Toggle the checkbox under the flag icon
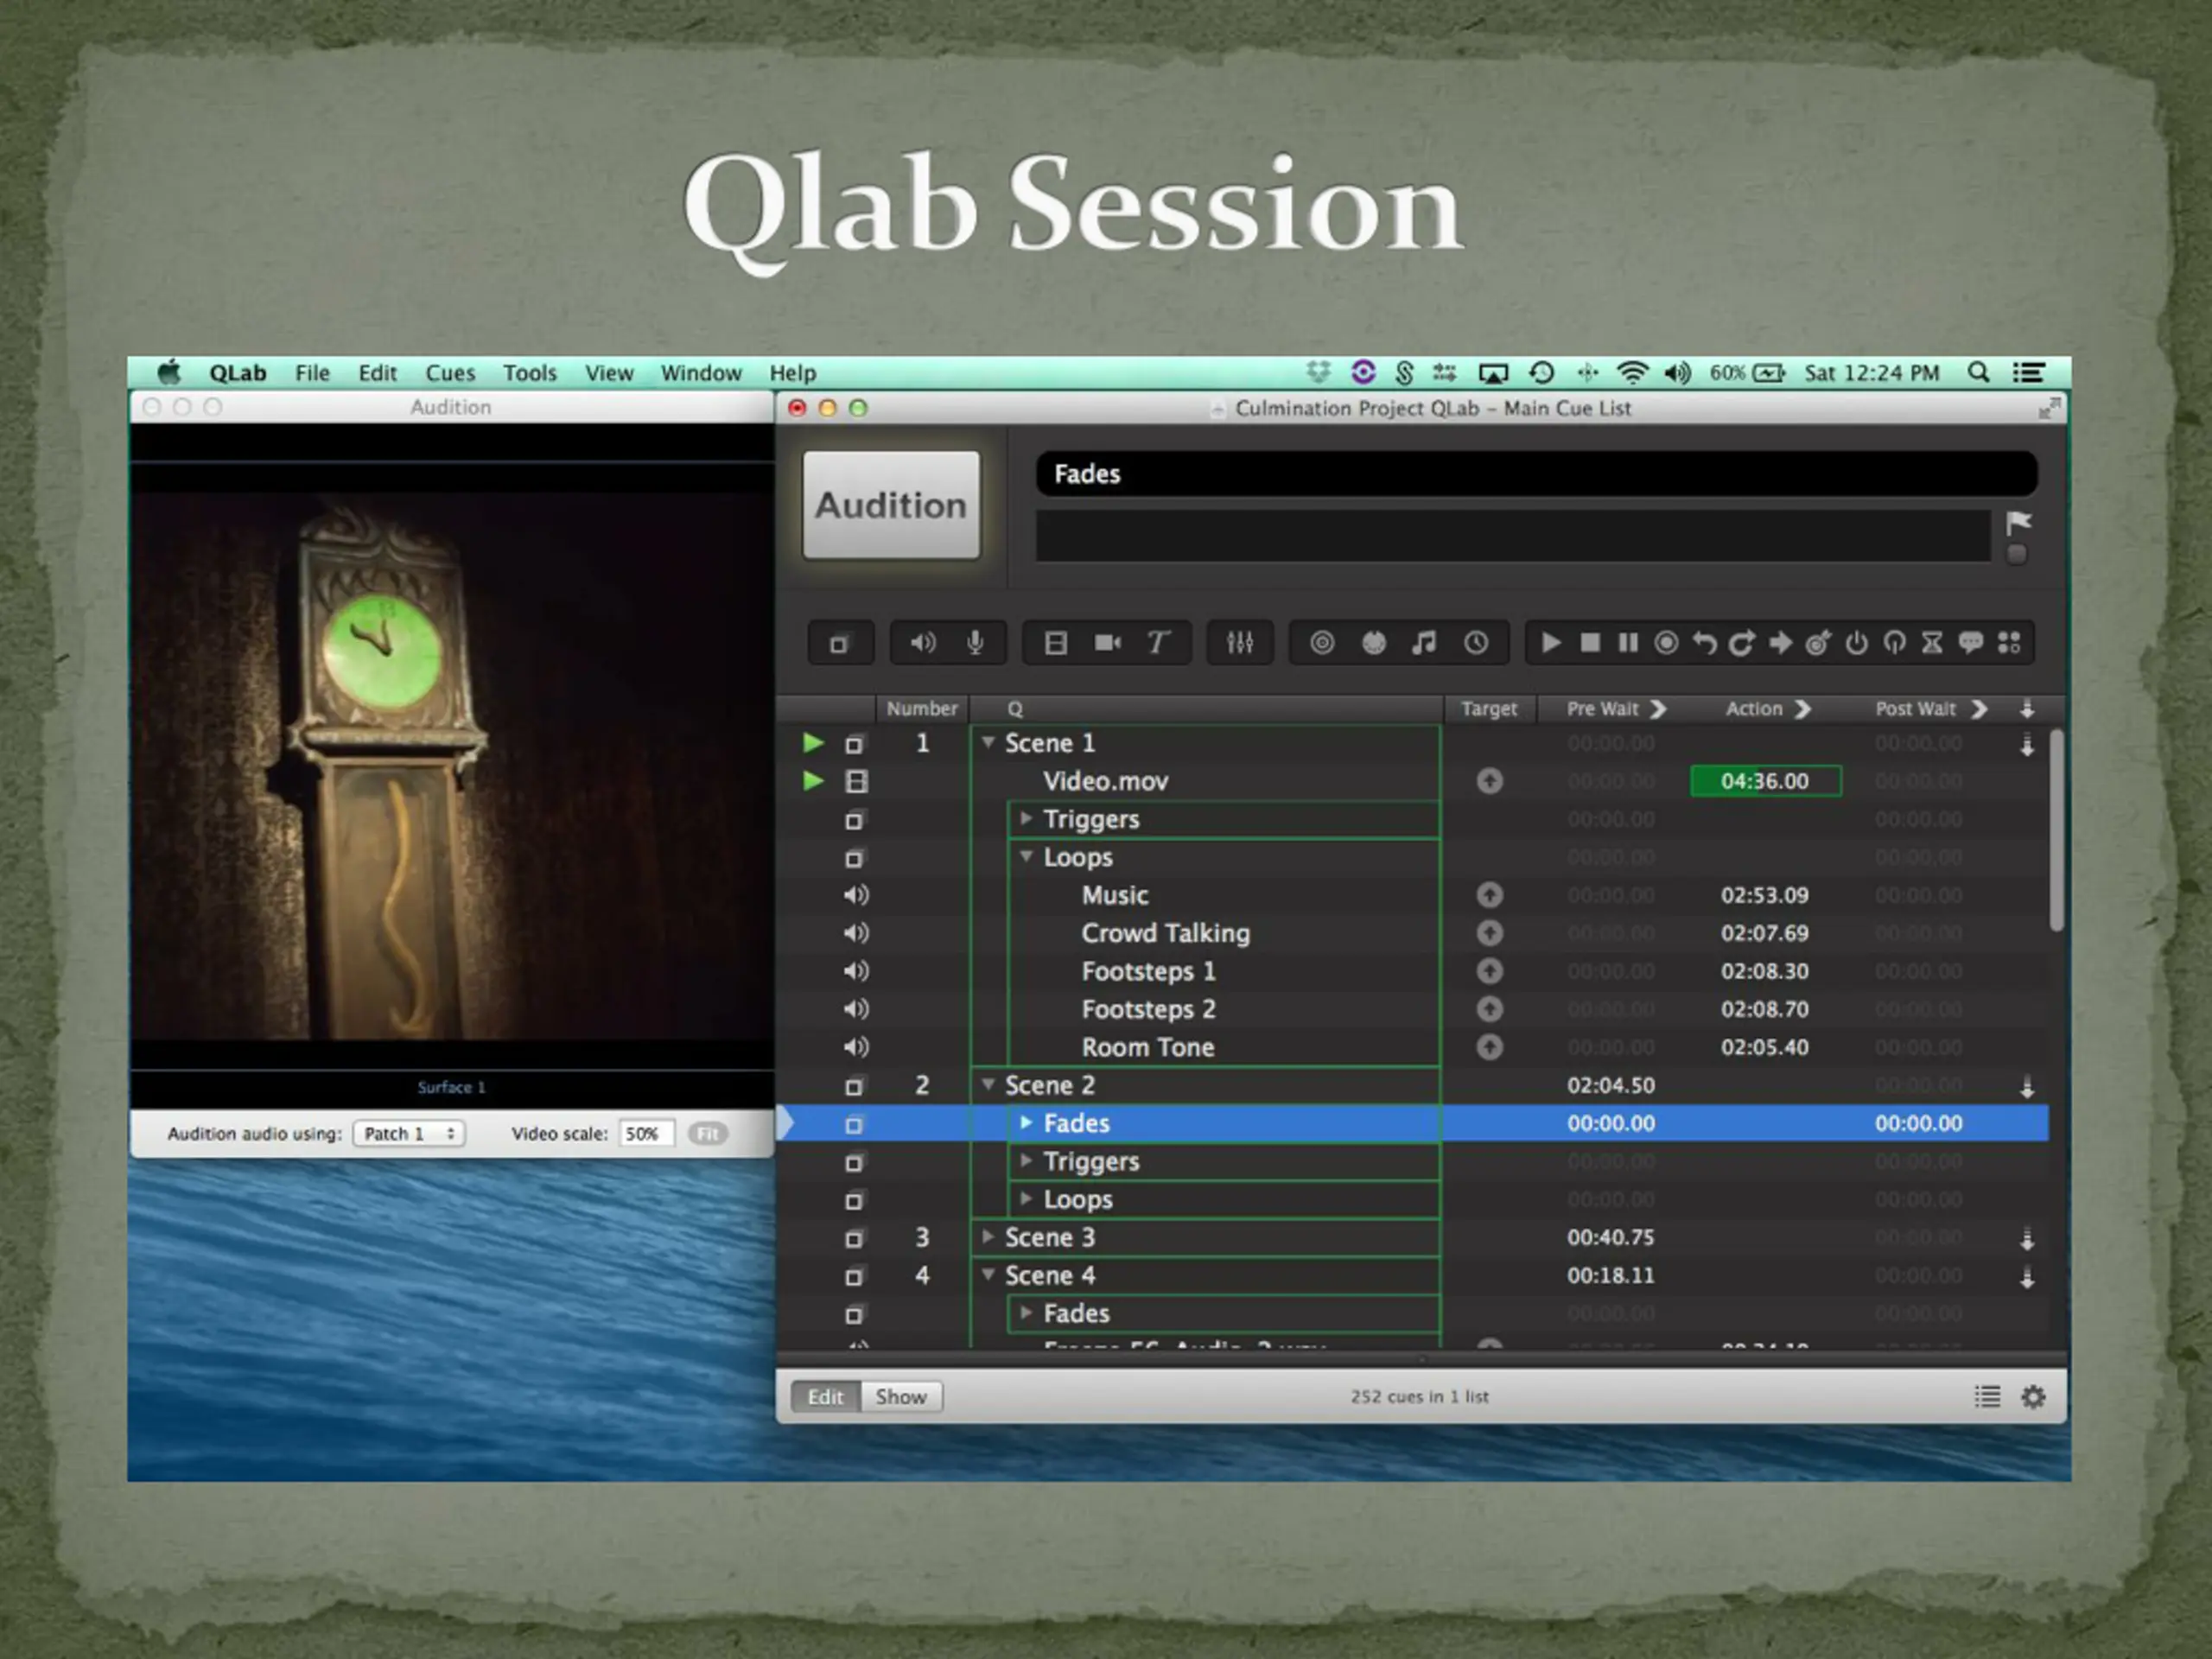The height and width of the screenshot is (1659, 2212). click(x=2016, y=554)
